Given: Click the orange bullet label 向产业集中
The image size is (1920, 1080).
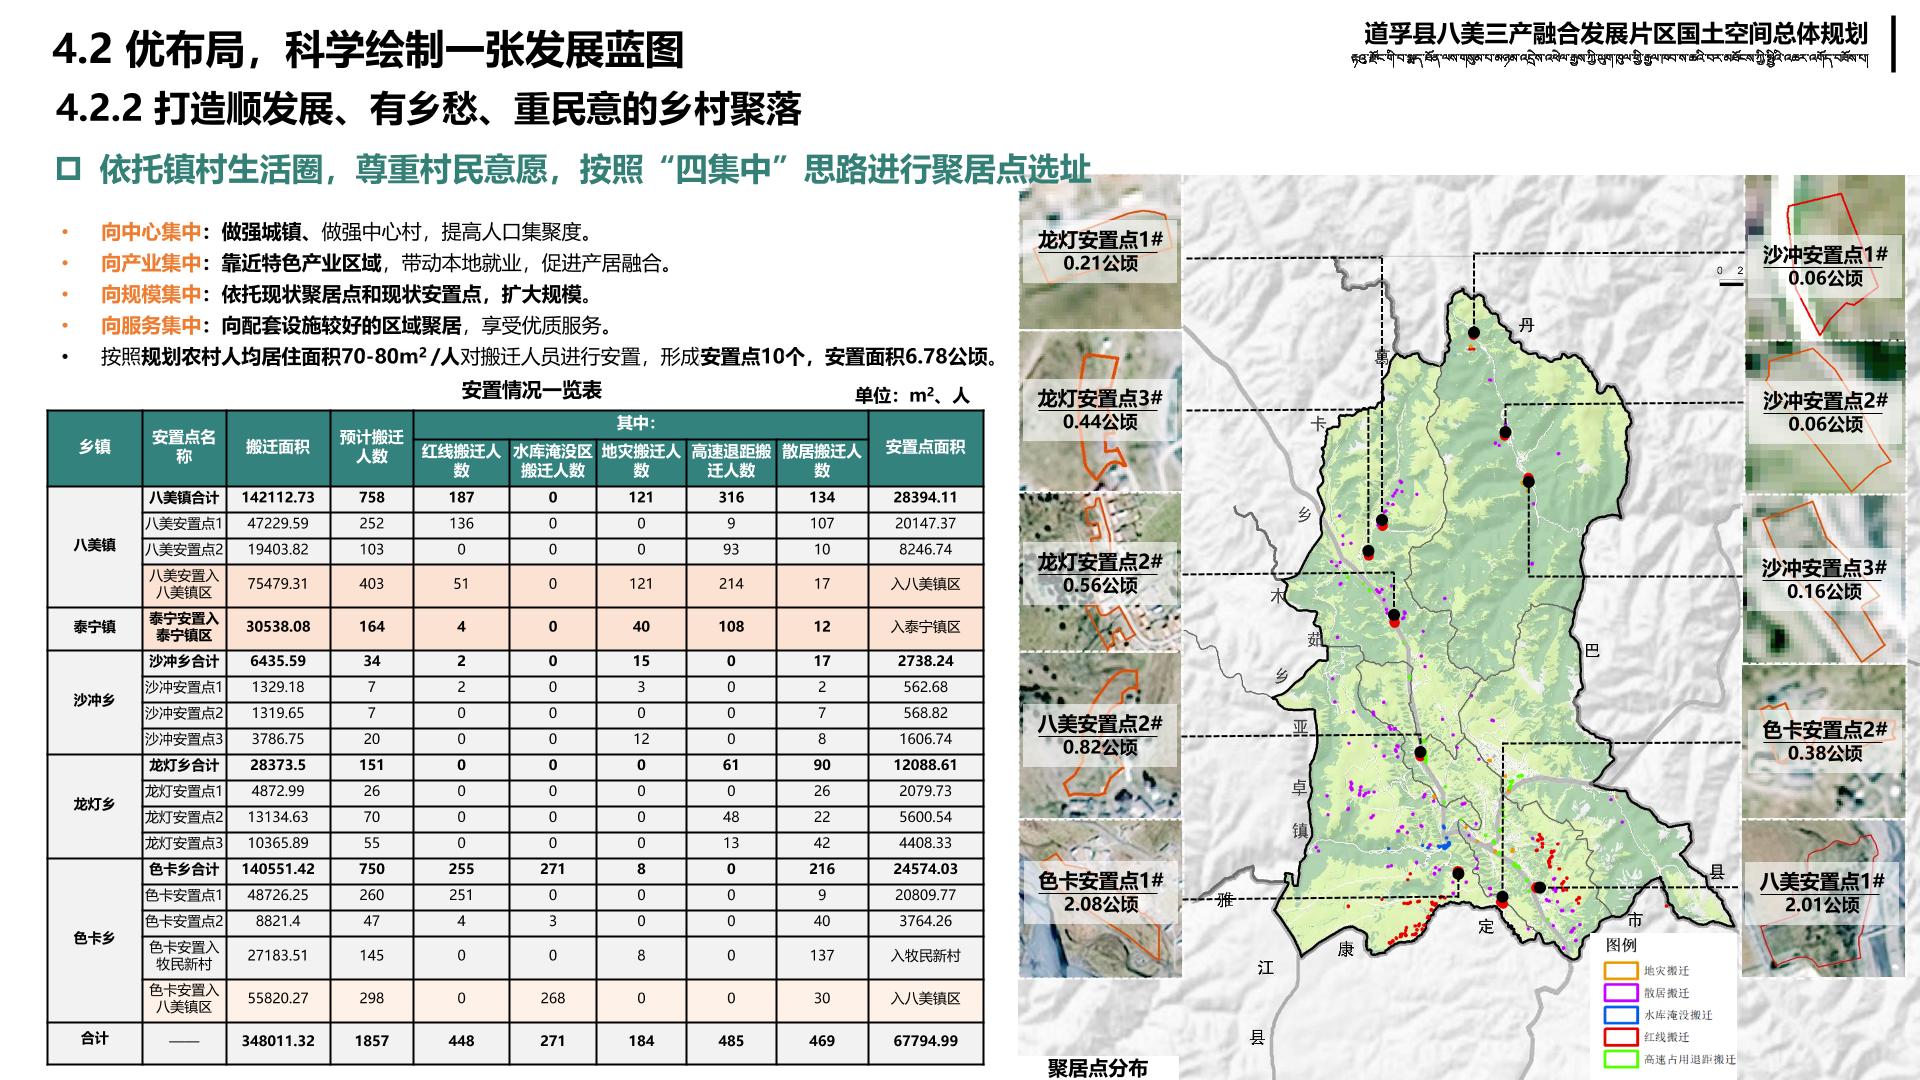Looking at the screenshot, I should (151, 263).
